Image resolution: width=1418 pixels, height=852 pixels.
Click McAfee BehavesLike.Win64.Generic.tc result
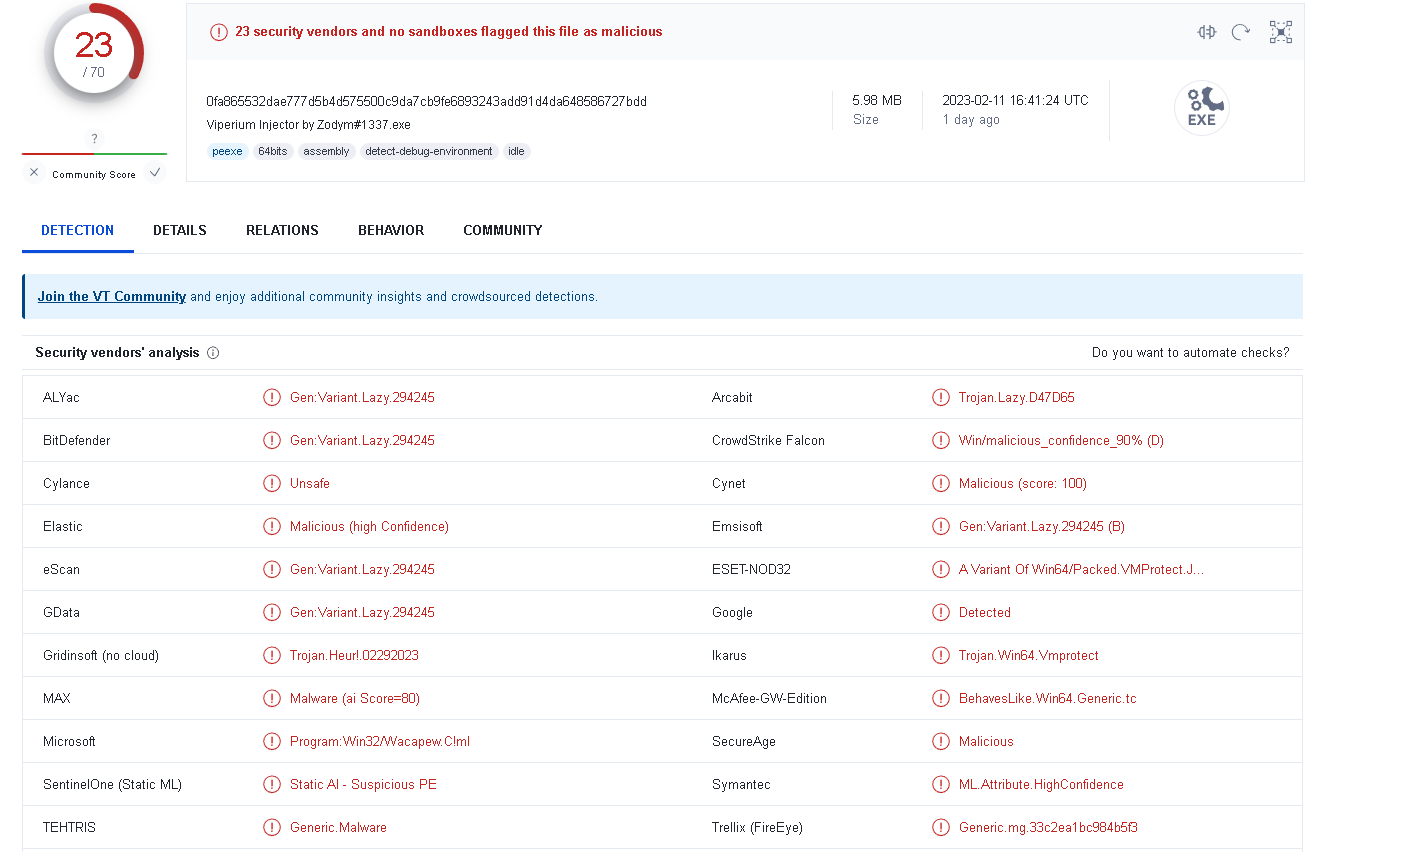click(1047, 698)
